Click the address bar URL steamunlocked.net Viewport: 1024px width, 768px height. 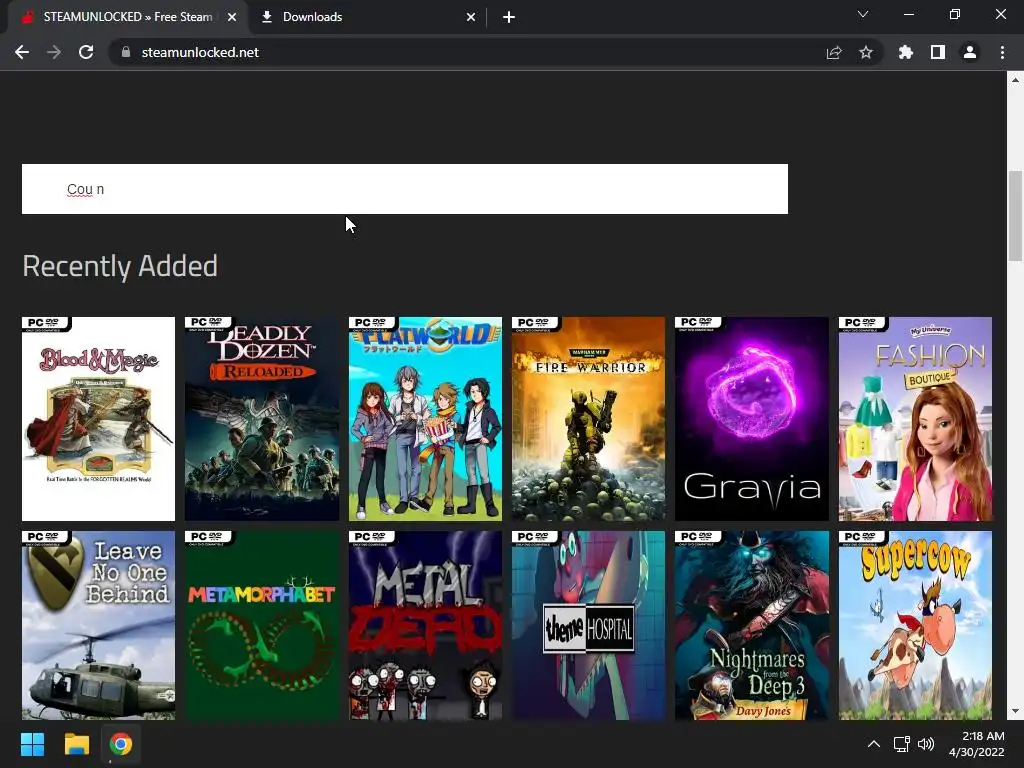(x=200, y=52)
